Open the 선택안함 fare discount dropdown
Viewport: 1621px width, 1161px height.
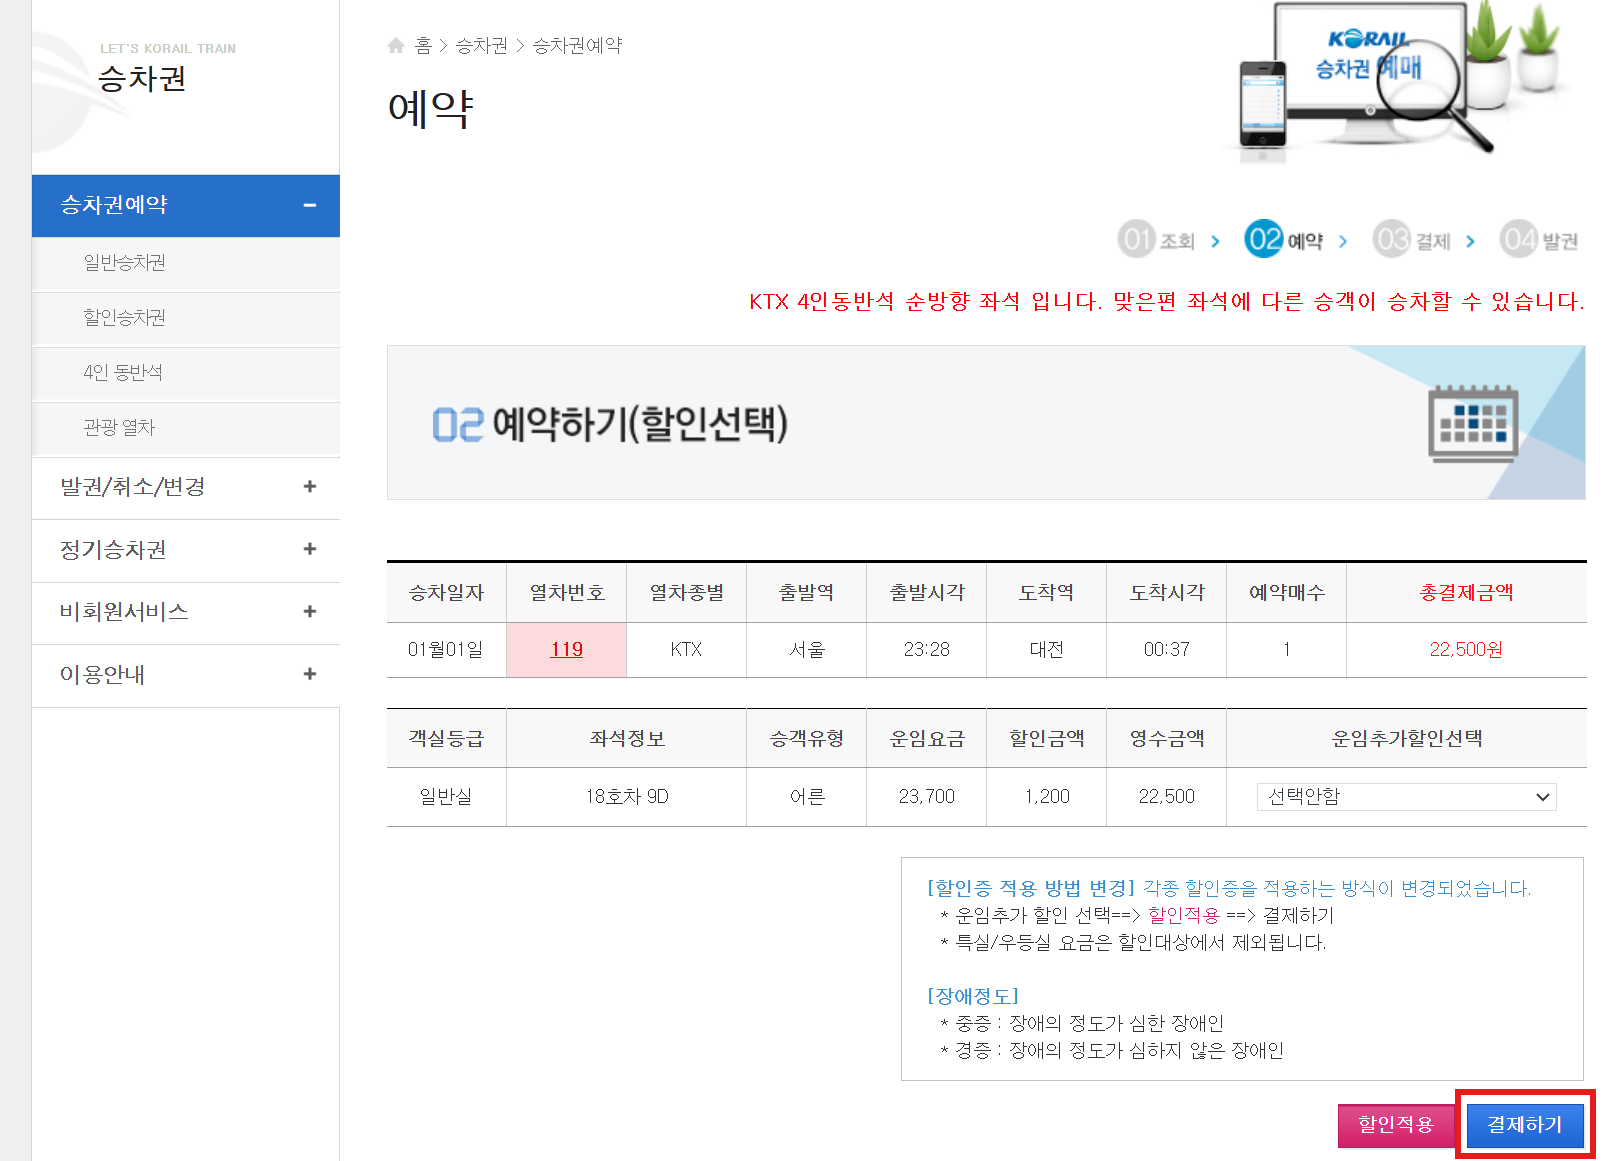tap(1405, 797)
